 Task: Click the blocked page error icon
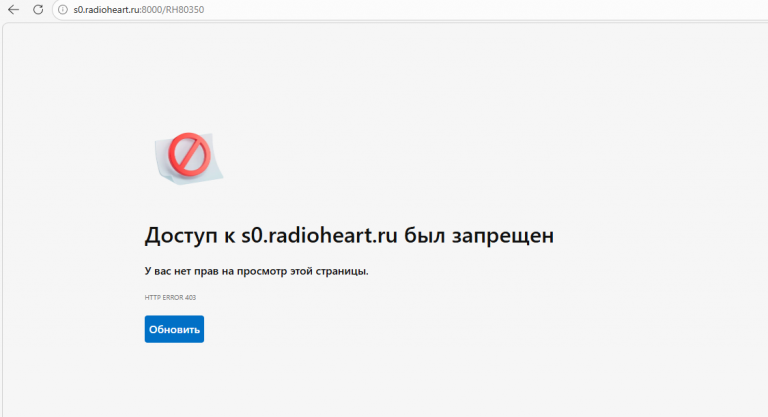point(189,157)
